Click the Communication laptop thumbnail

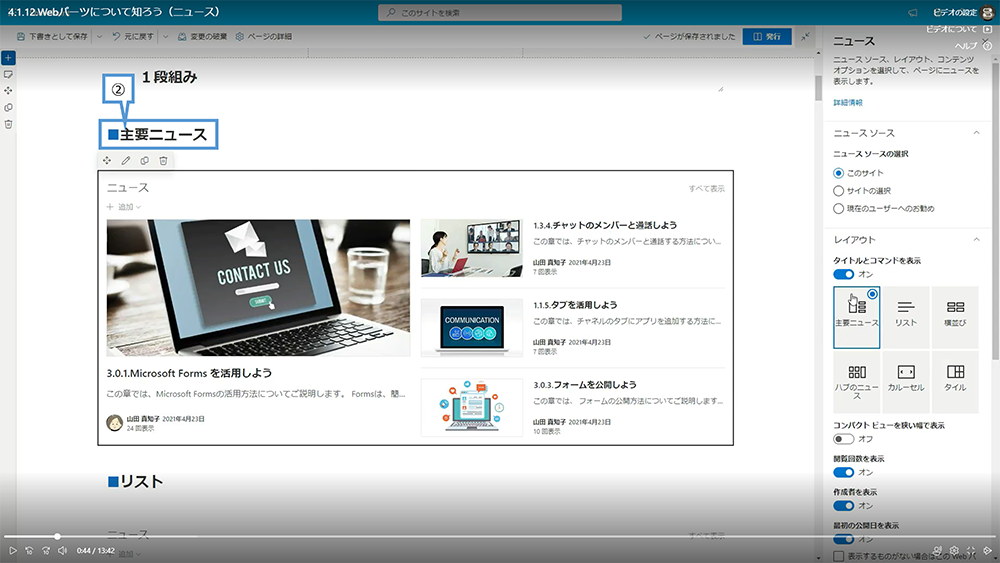[x=472, y=328]
